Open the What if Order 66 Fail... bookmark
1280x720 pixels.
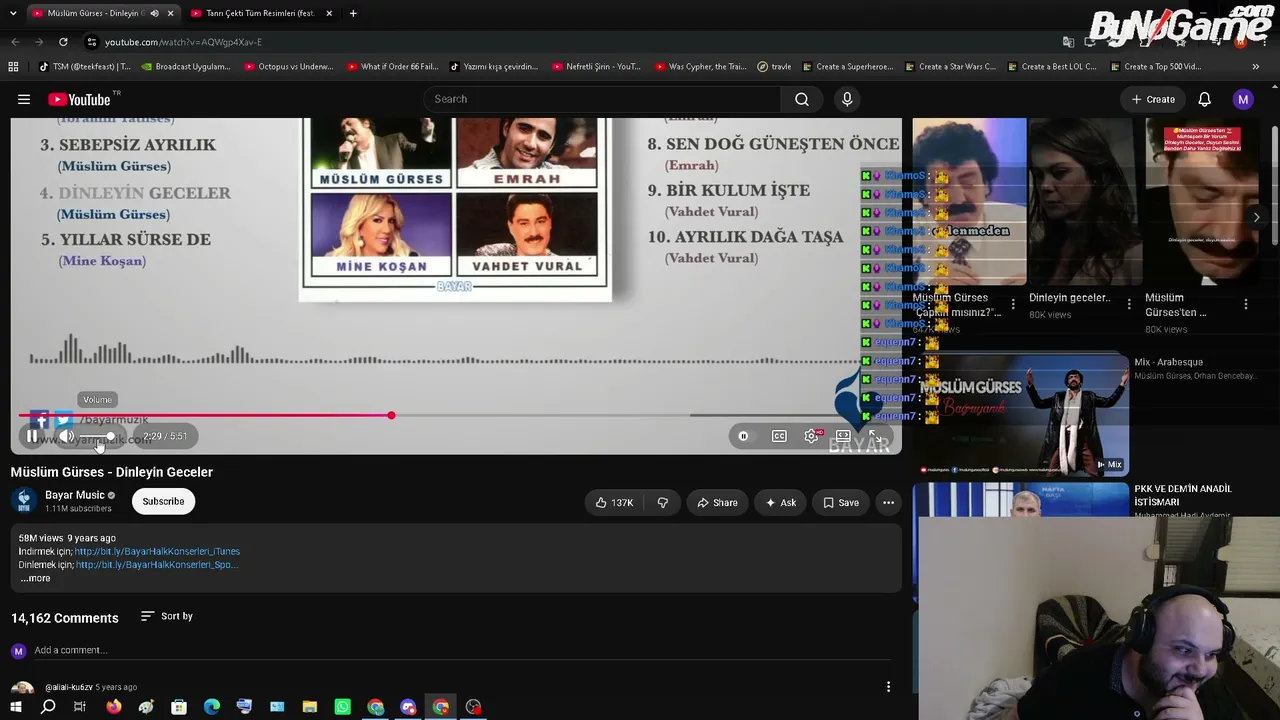[x=392, y=67]
